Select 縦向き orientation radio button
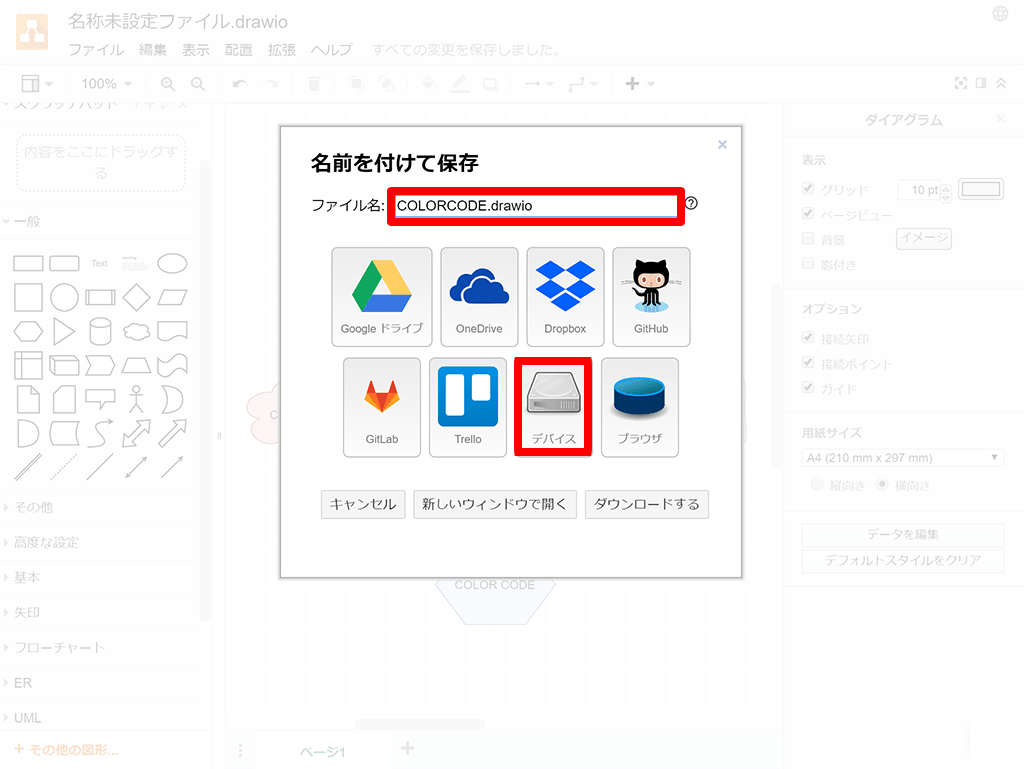The width and height of the screenshot is (1024, 769). point(816,484)
